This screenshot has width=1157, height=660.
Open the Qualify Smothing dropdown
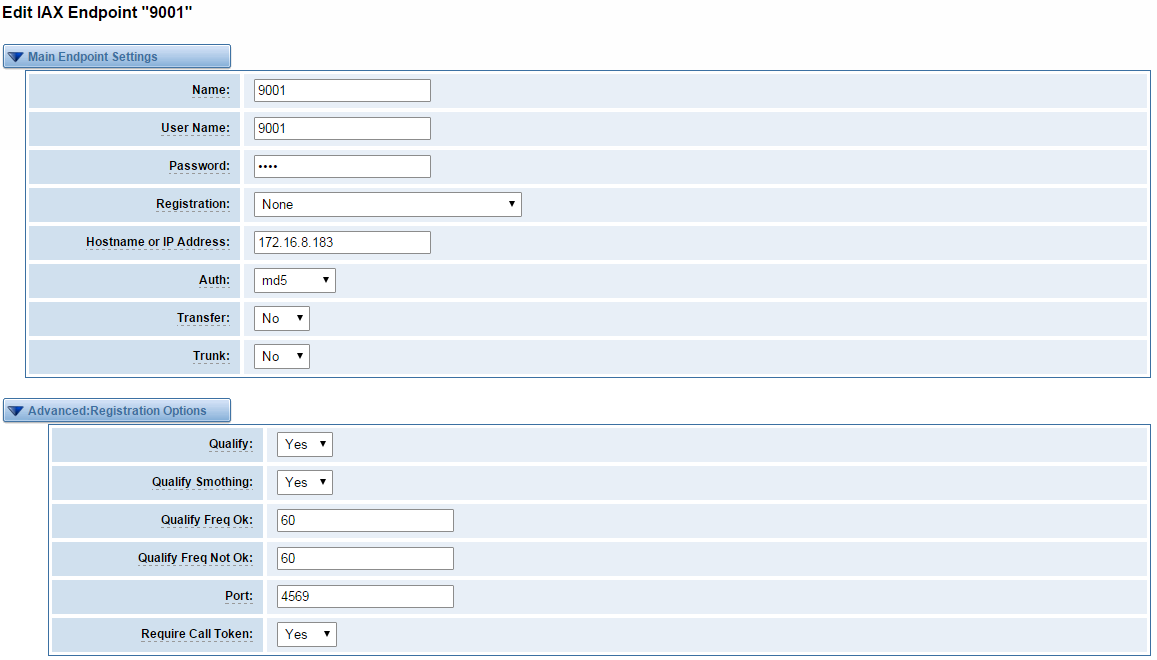point(305,483)
